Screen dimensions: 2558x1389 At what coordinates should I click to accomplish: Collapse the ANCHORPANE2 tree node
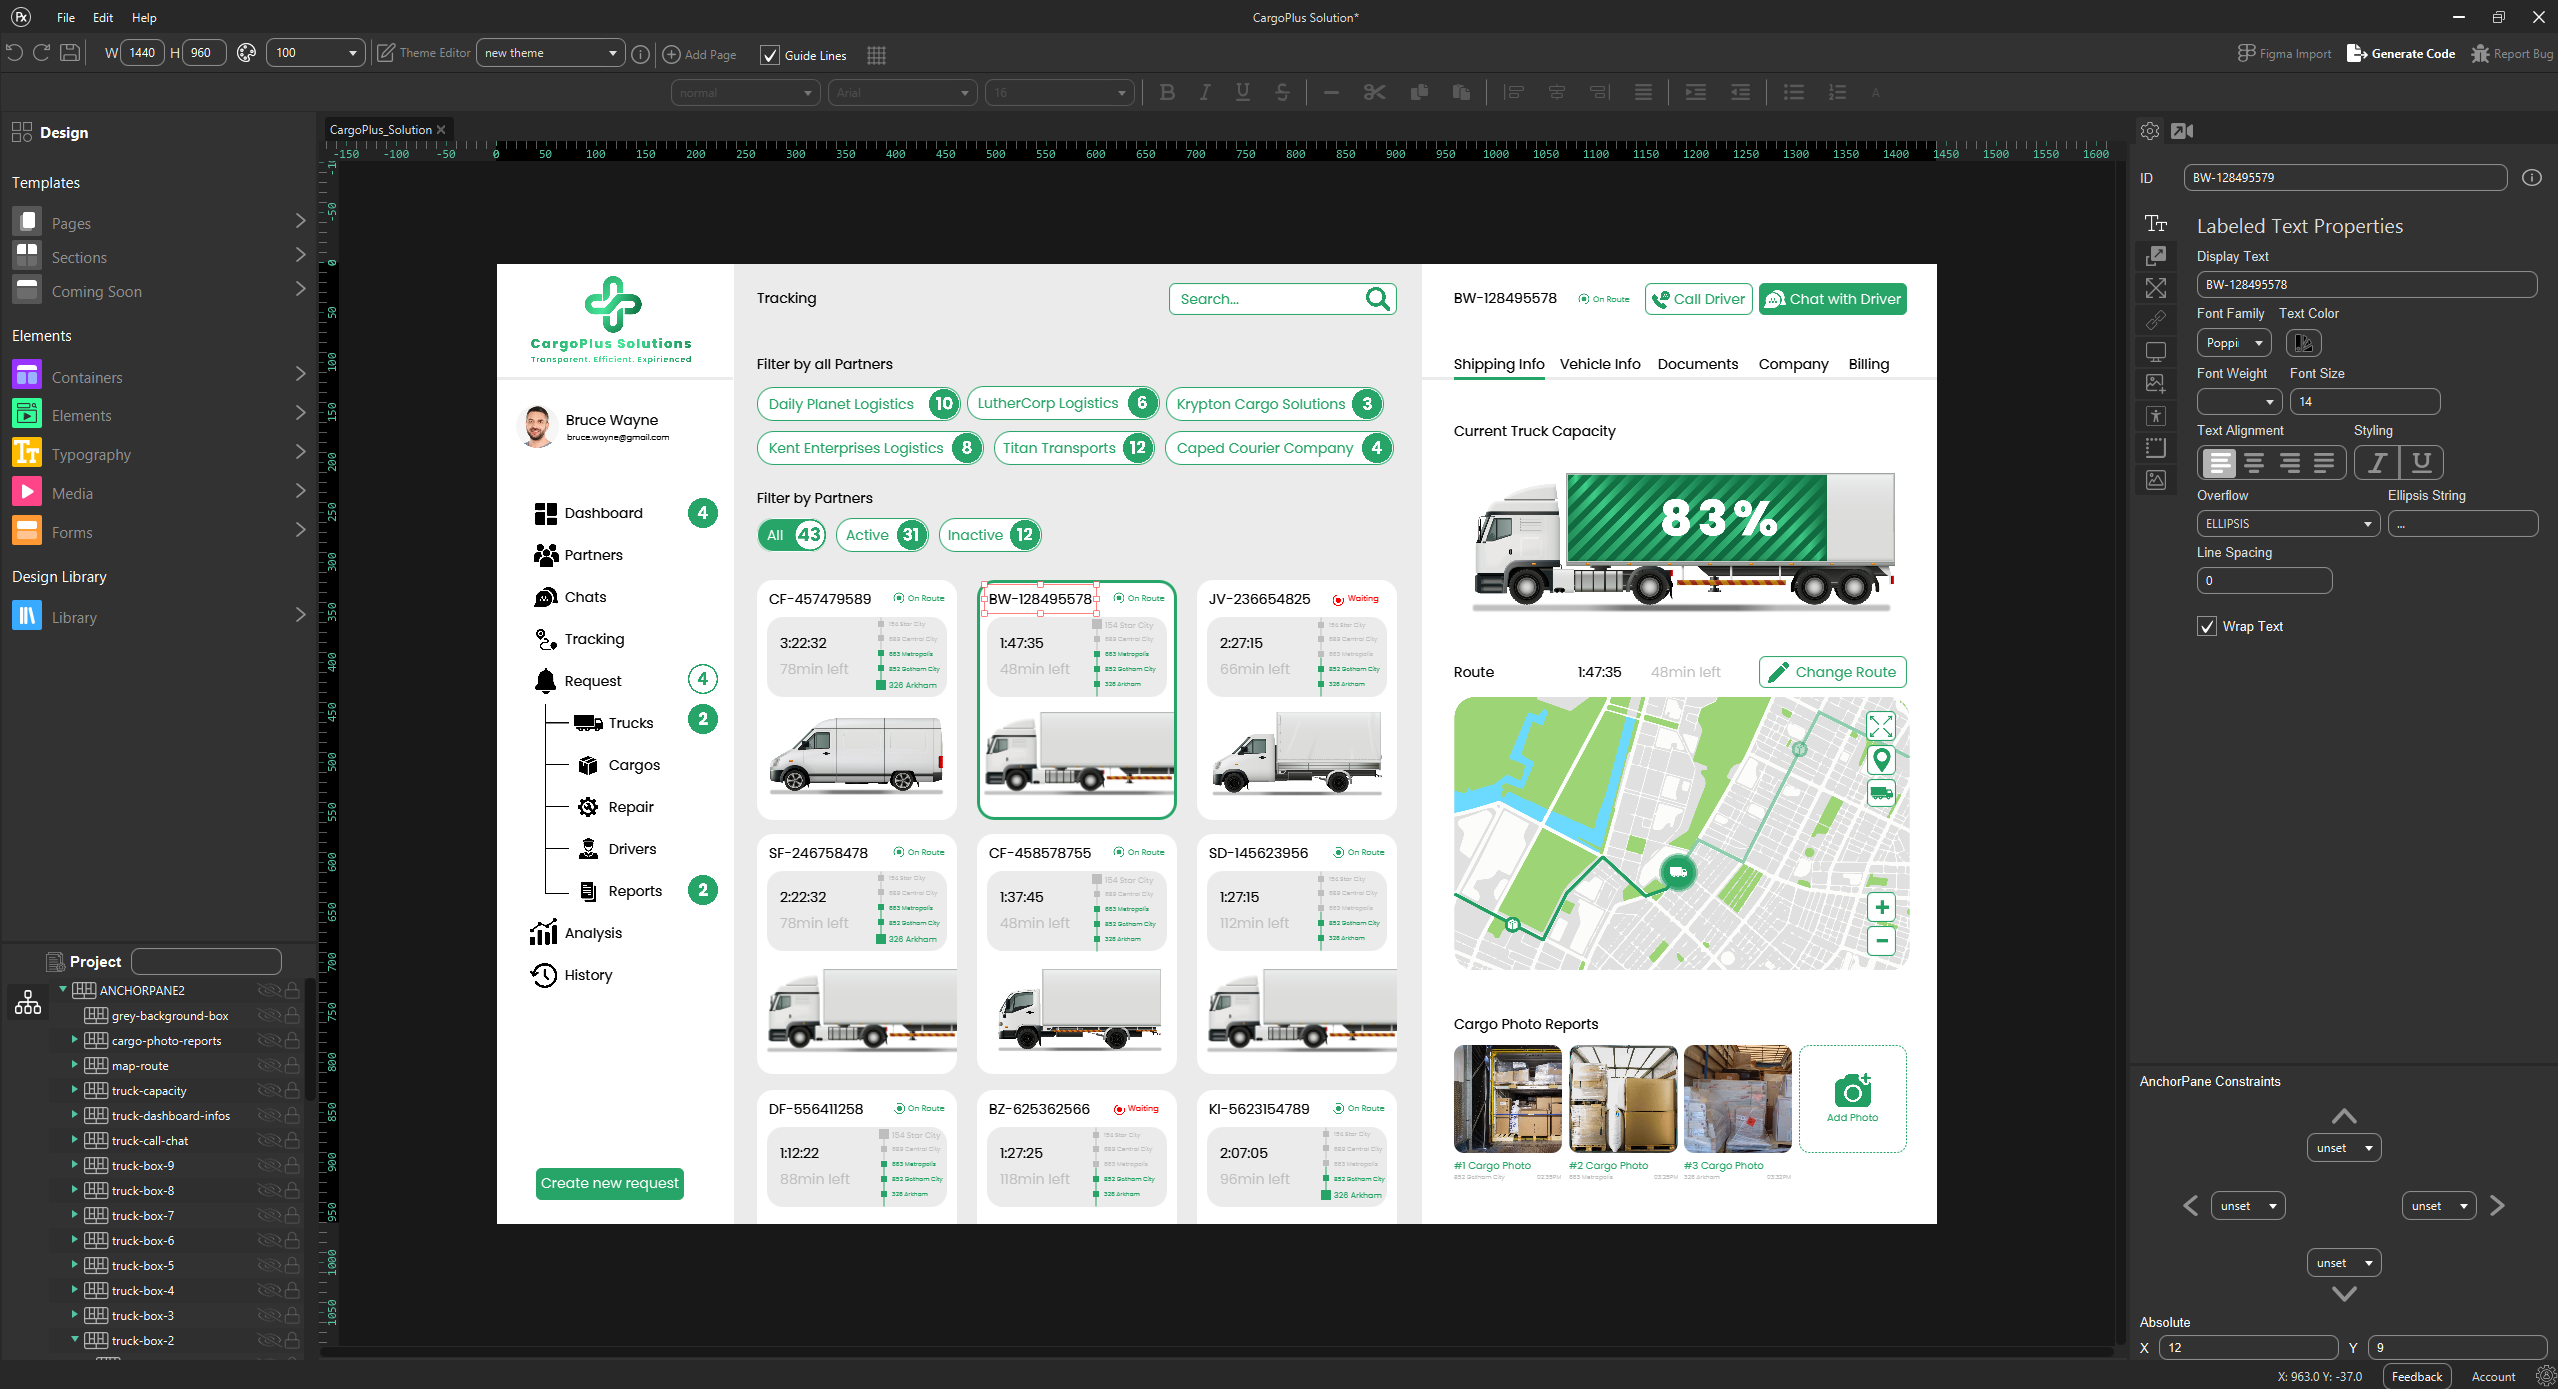coord(64,990)
